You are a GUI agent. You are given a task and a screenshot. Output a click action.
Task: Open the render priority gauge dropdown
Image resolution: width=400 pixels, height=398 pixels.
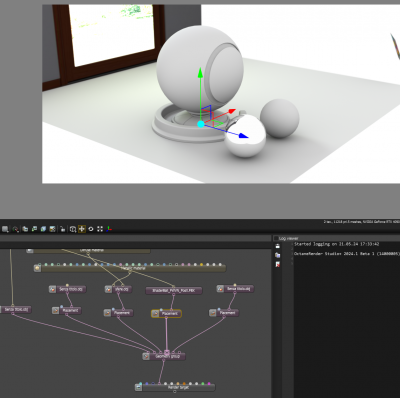pyautogui.click(x=15, y=229)
